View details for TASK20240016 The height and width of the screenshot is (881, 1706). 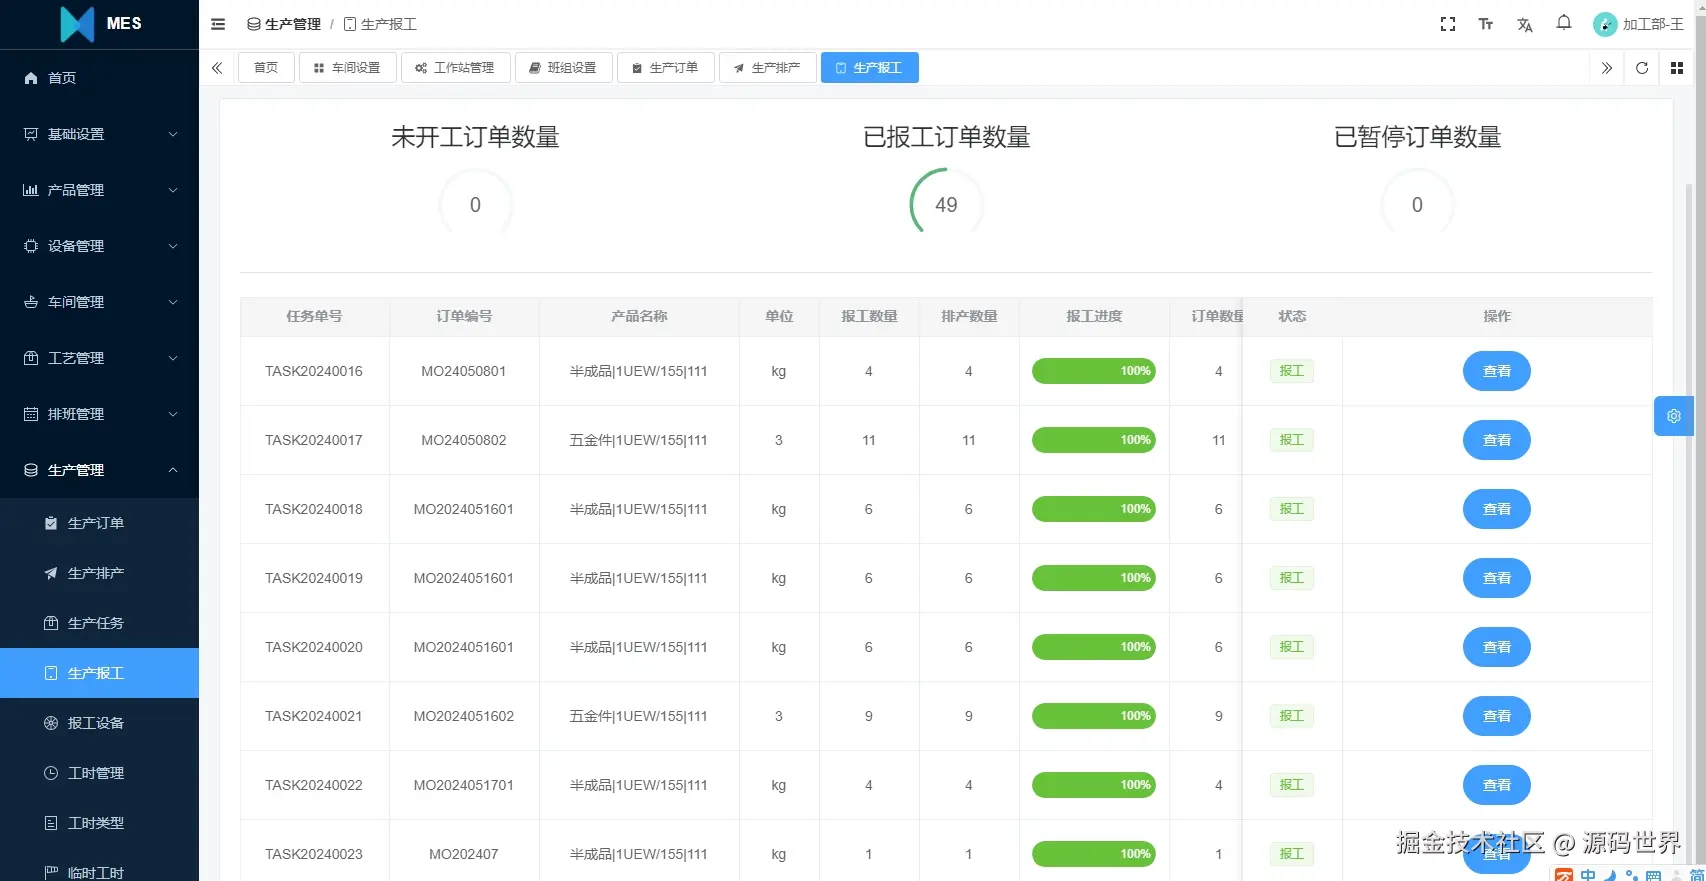[x=1496, y=371]
